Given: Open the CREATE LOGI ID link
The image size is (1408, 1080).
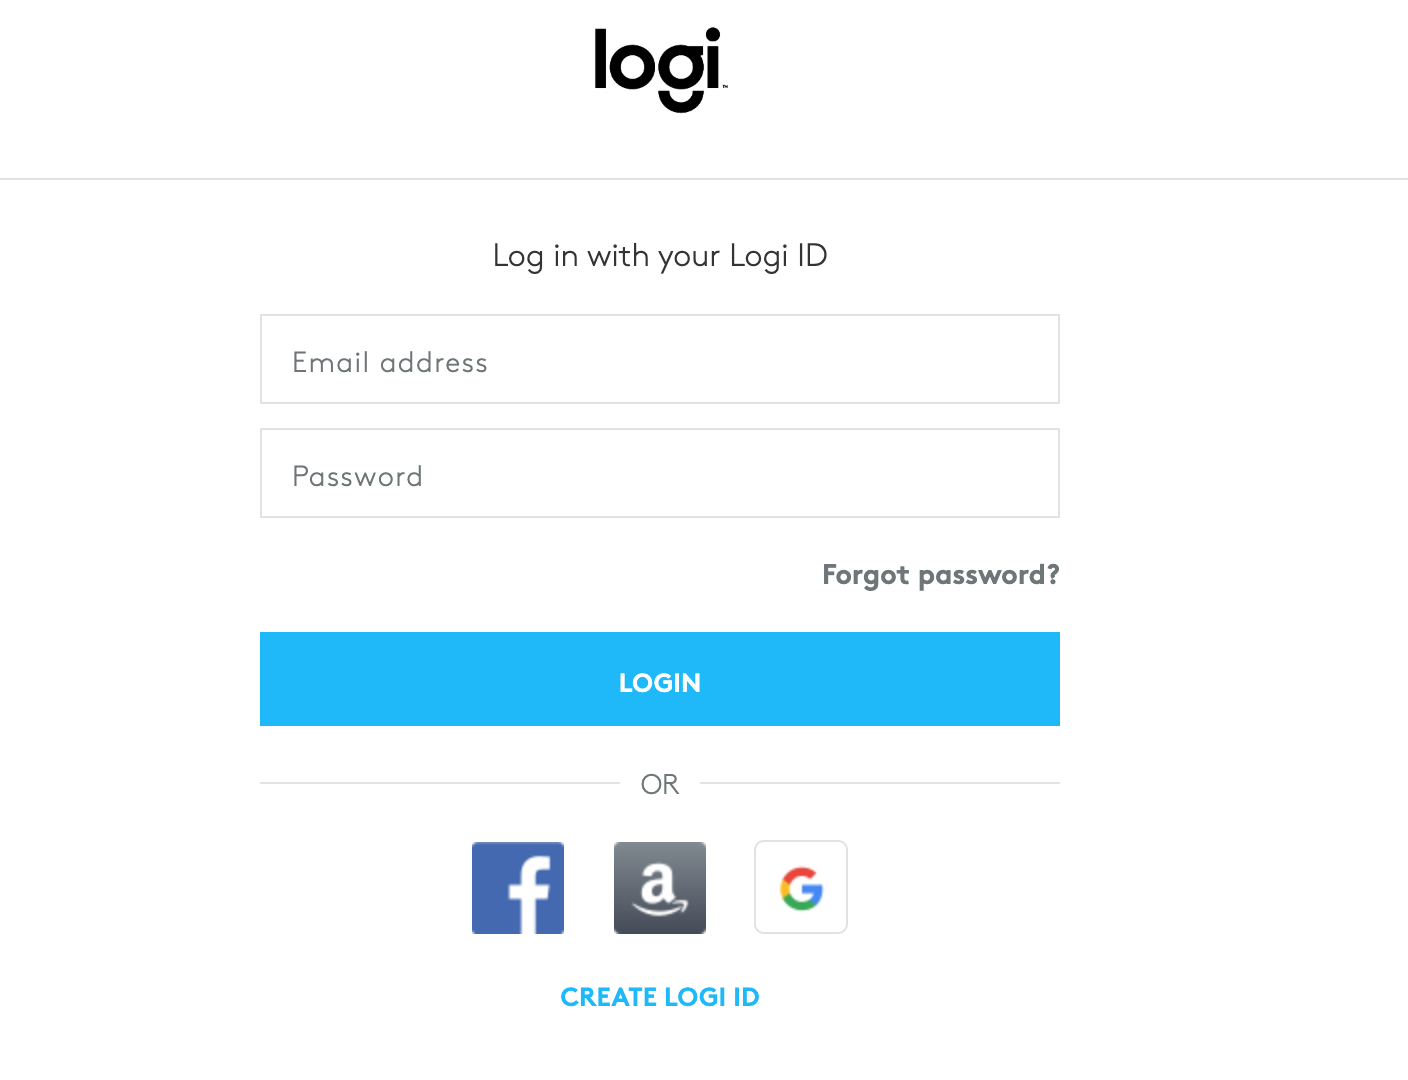Looking at the screenshot, I should (660, 997).
